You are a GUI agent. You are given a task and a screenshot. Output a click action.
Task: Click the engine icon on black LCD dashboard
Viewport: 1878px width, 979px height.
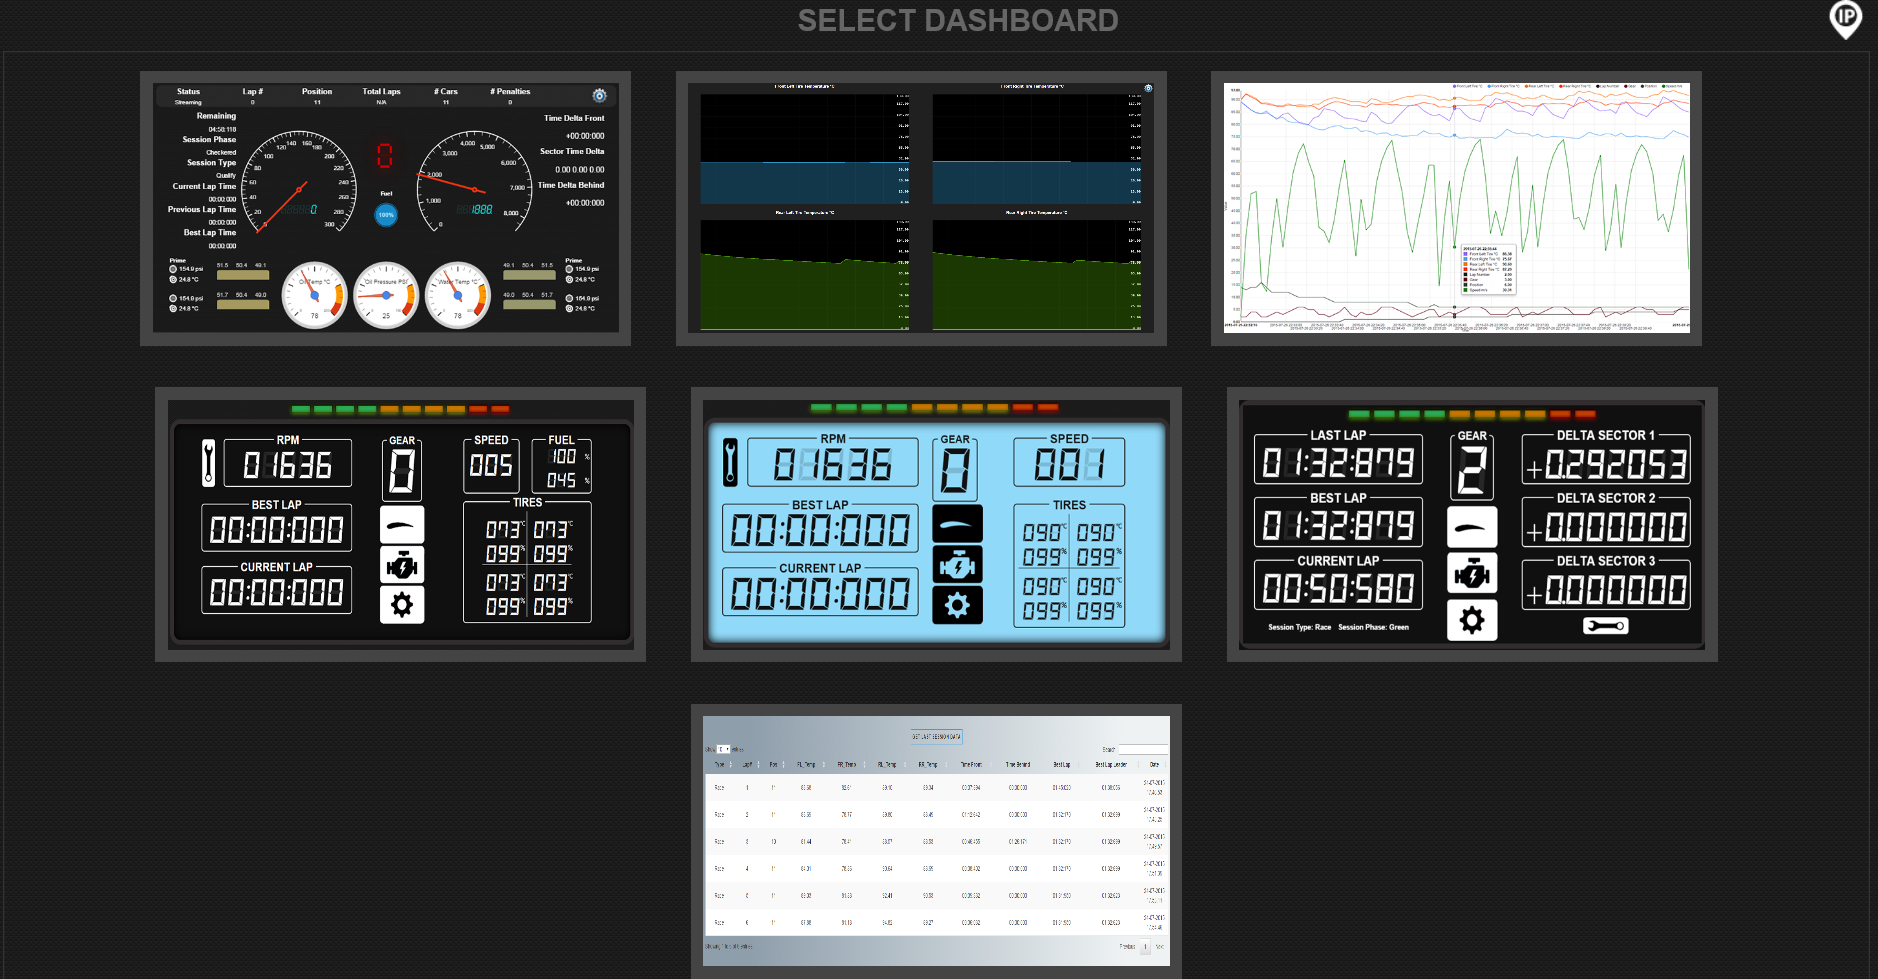point(402,565)
